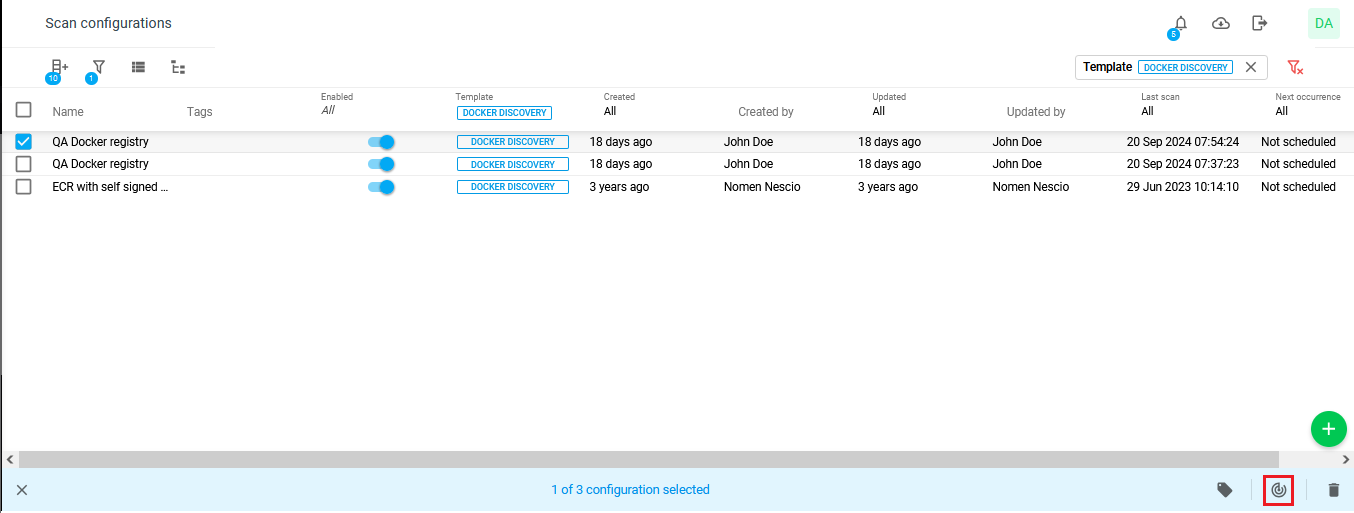Toggle Enabled switch for row scanned 07:54:24
Screen dimensions: 1354x513
click(x=381, y=142)
